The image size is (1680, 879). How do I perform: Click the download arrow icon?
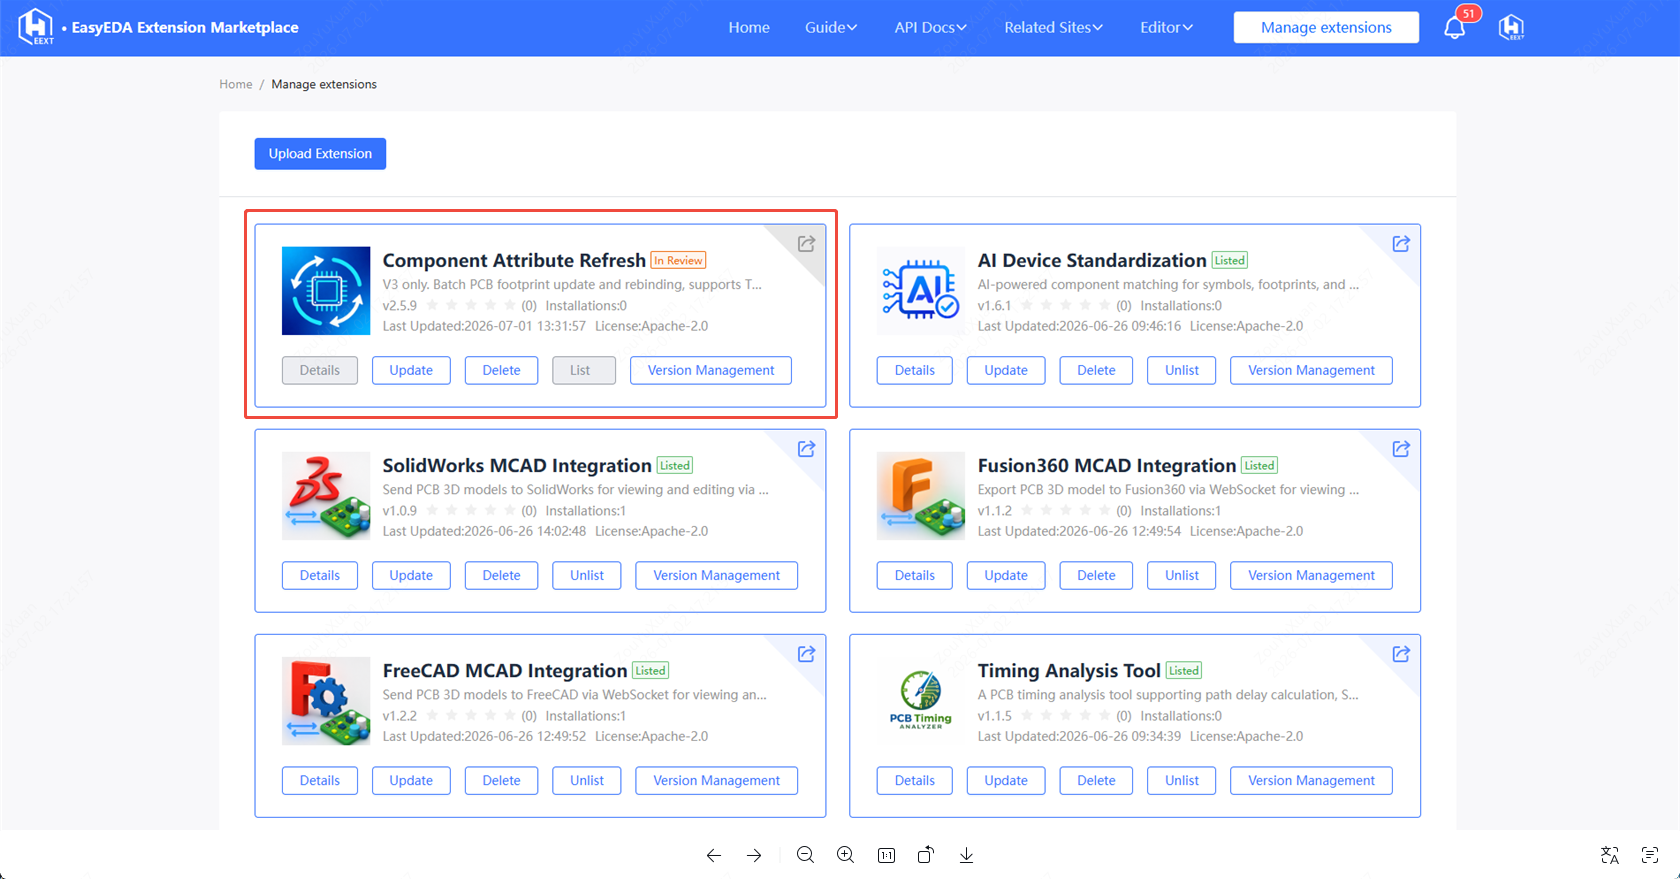coord(966,855)
